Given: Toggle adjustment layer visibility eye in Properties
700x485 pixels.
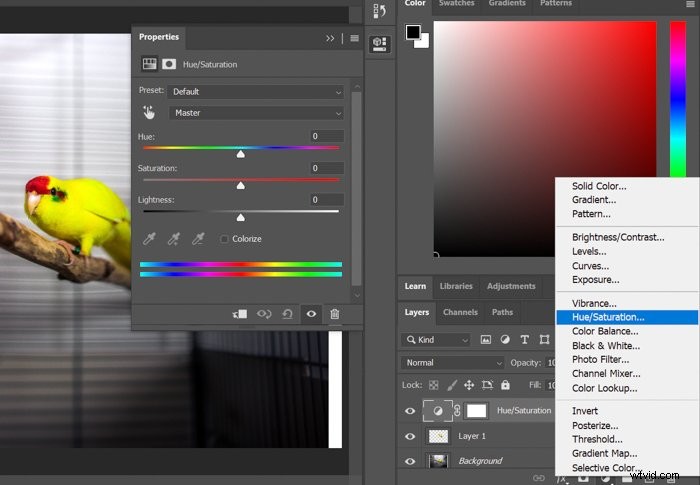Looking at the screenshot, I should coord(311,314).
